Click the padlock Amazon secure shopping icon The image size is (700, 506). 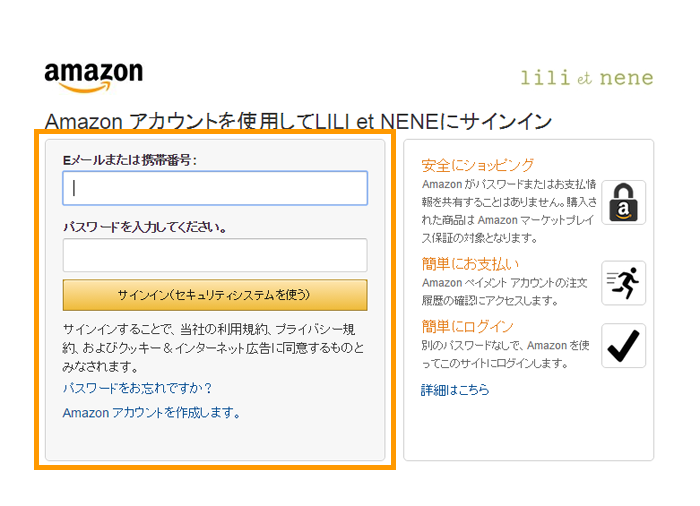tap(623, 203)
